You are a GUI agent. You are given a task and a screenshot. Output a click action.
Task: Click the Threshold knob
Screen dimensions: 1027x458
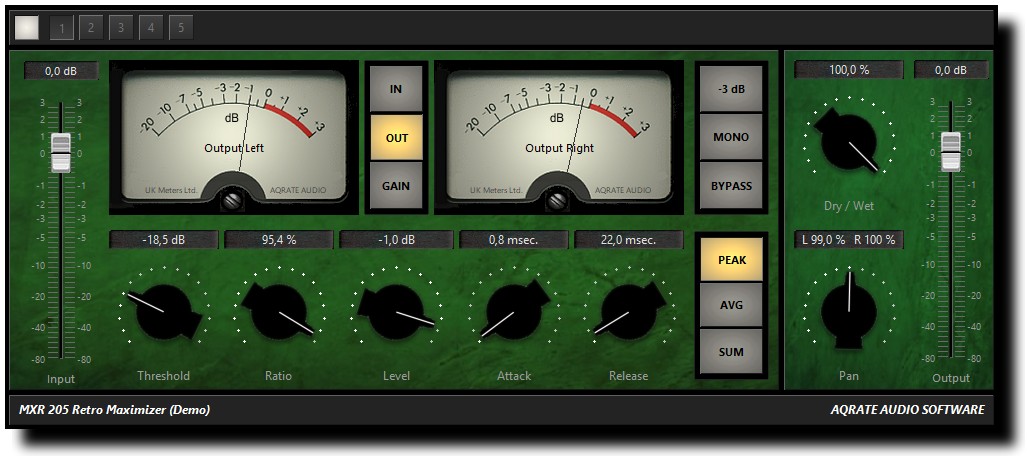tap(164, 311)
